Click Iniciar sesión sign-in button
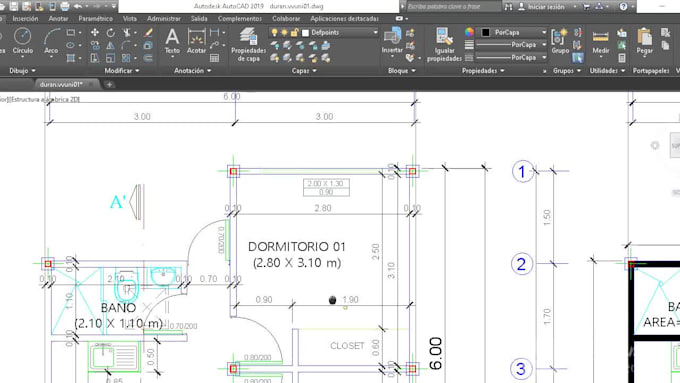This screenshot has width=680, height=383. point(542,7)
